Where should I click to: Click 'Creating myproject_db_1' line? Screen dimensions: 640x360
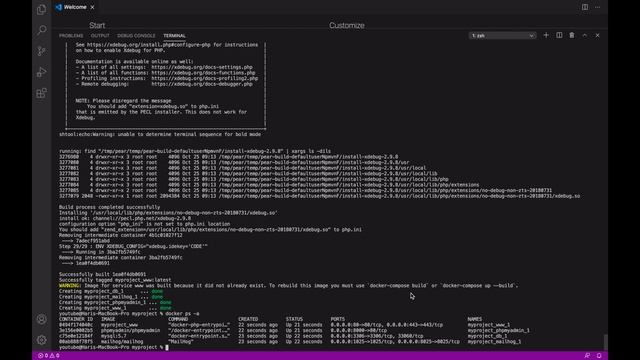[x=111, y=291]
